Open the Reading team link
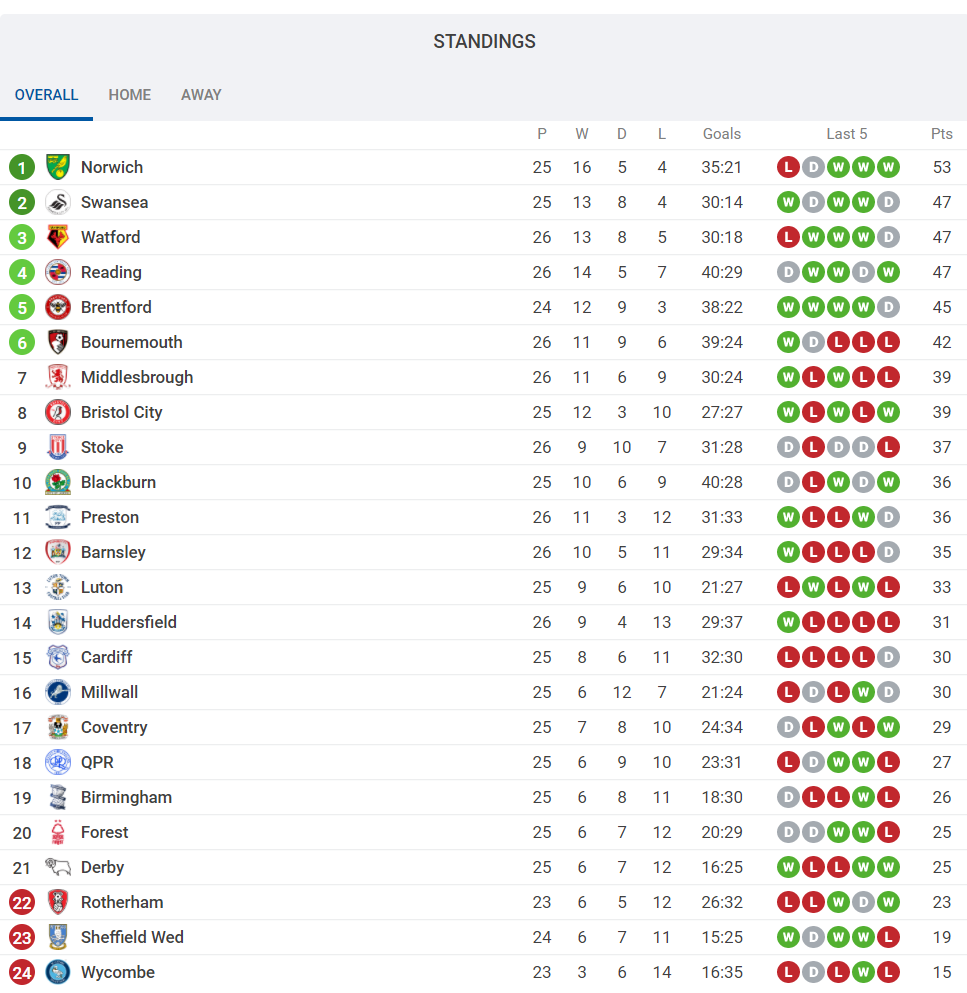Viewport: 967px width, 993px height. point(111,272)
